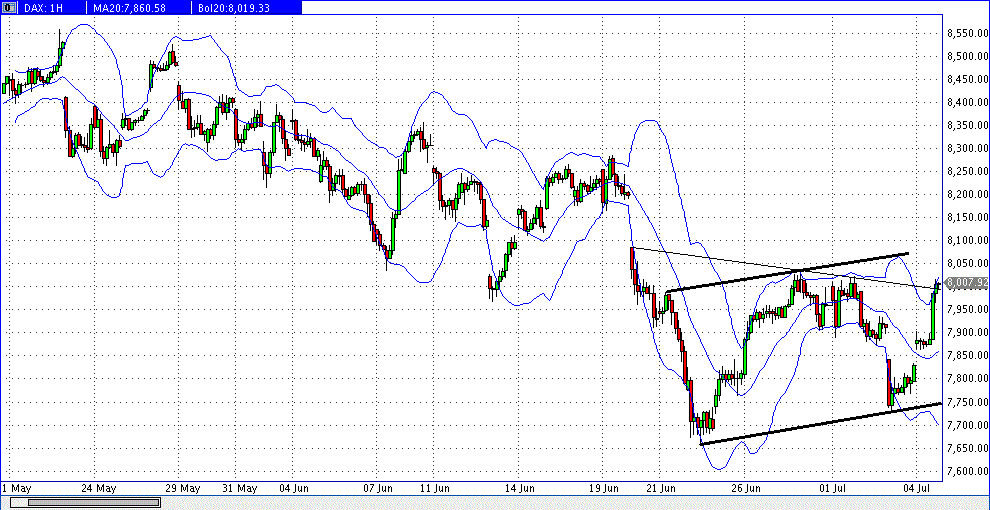
Task: Click the 07 Jun date label
Action: point(378,488)
